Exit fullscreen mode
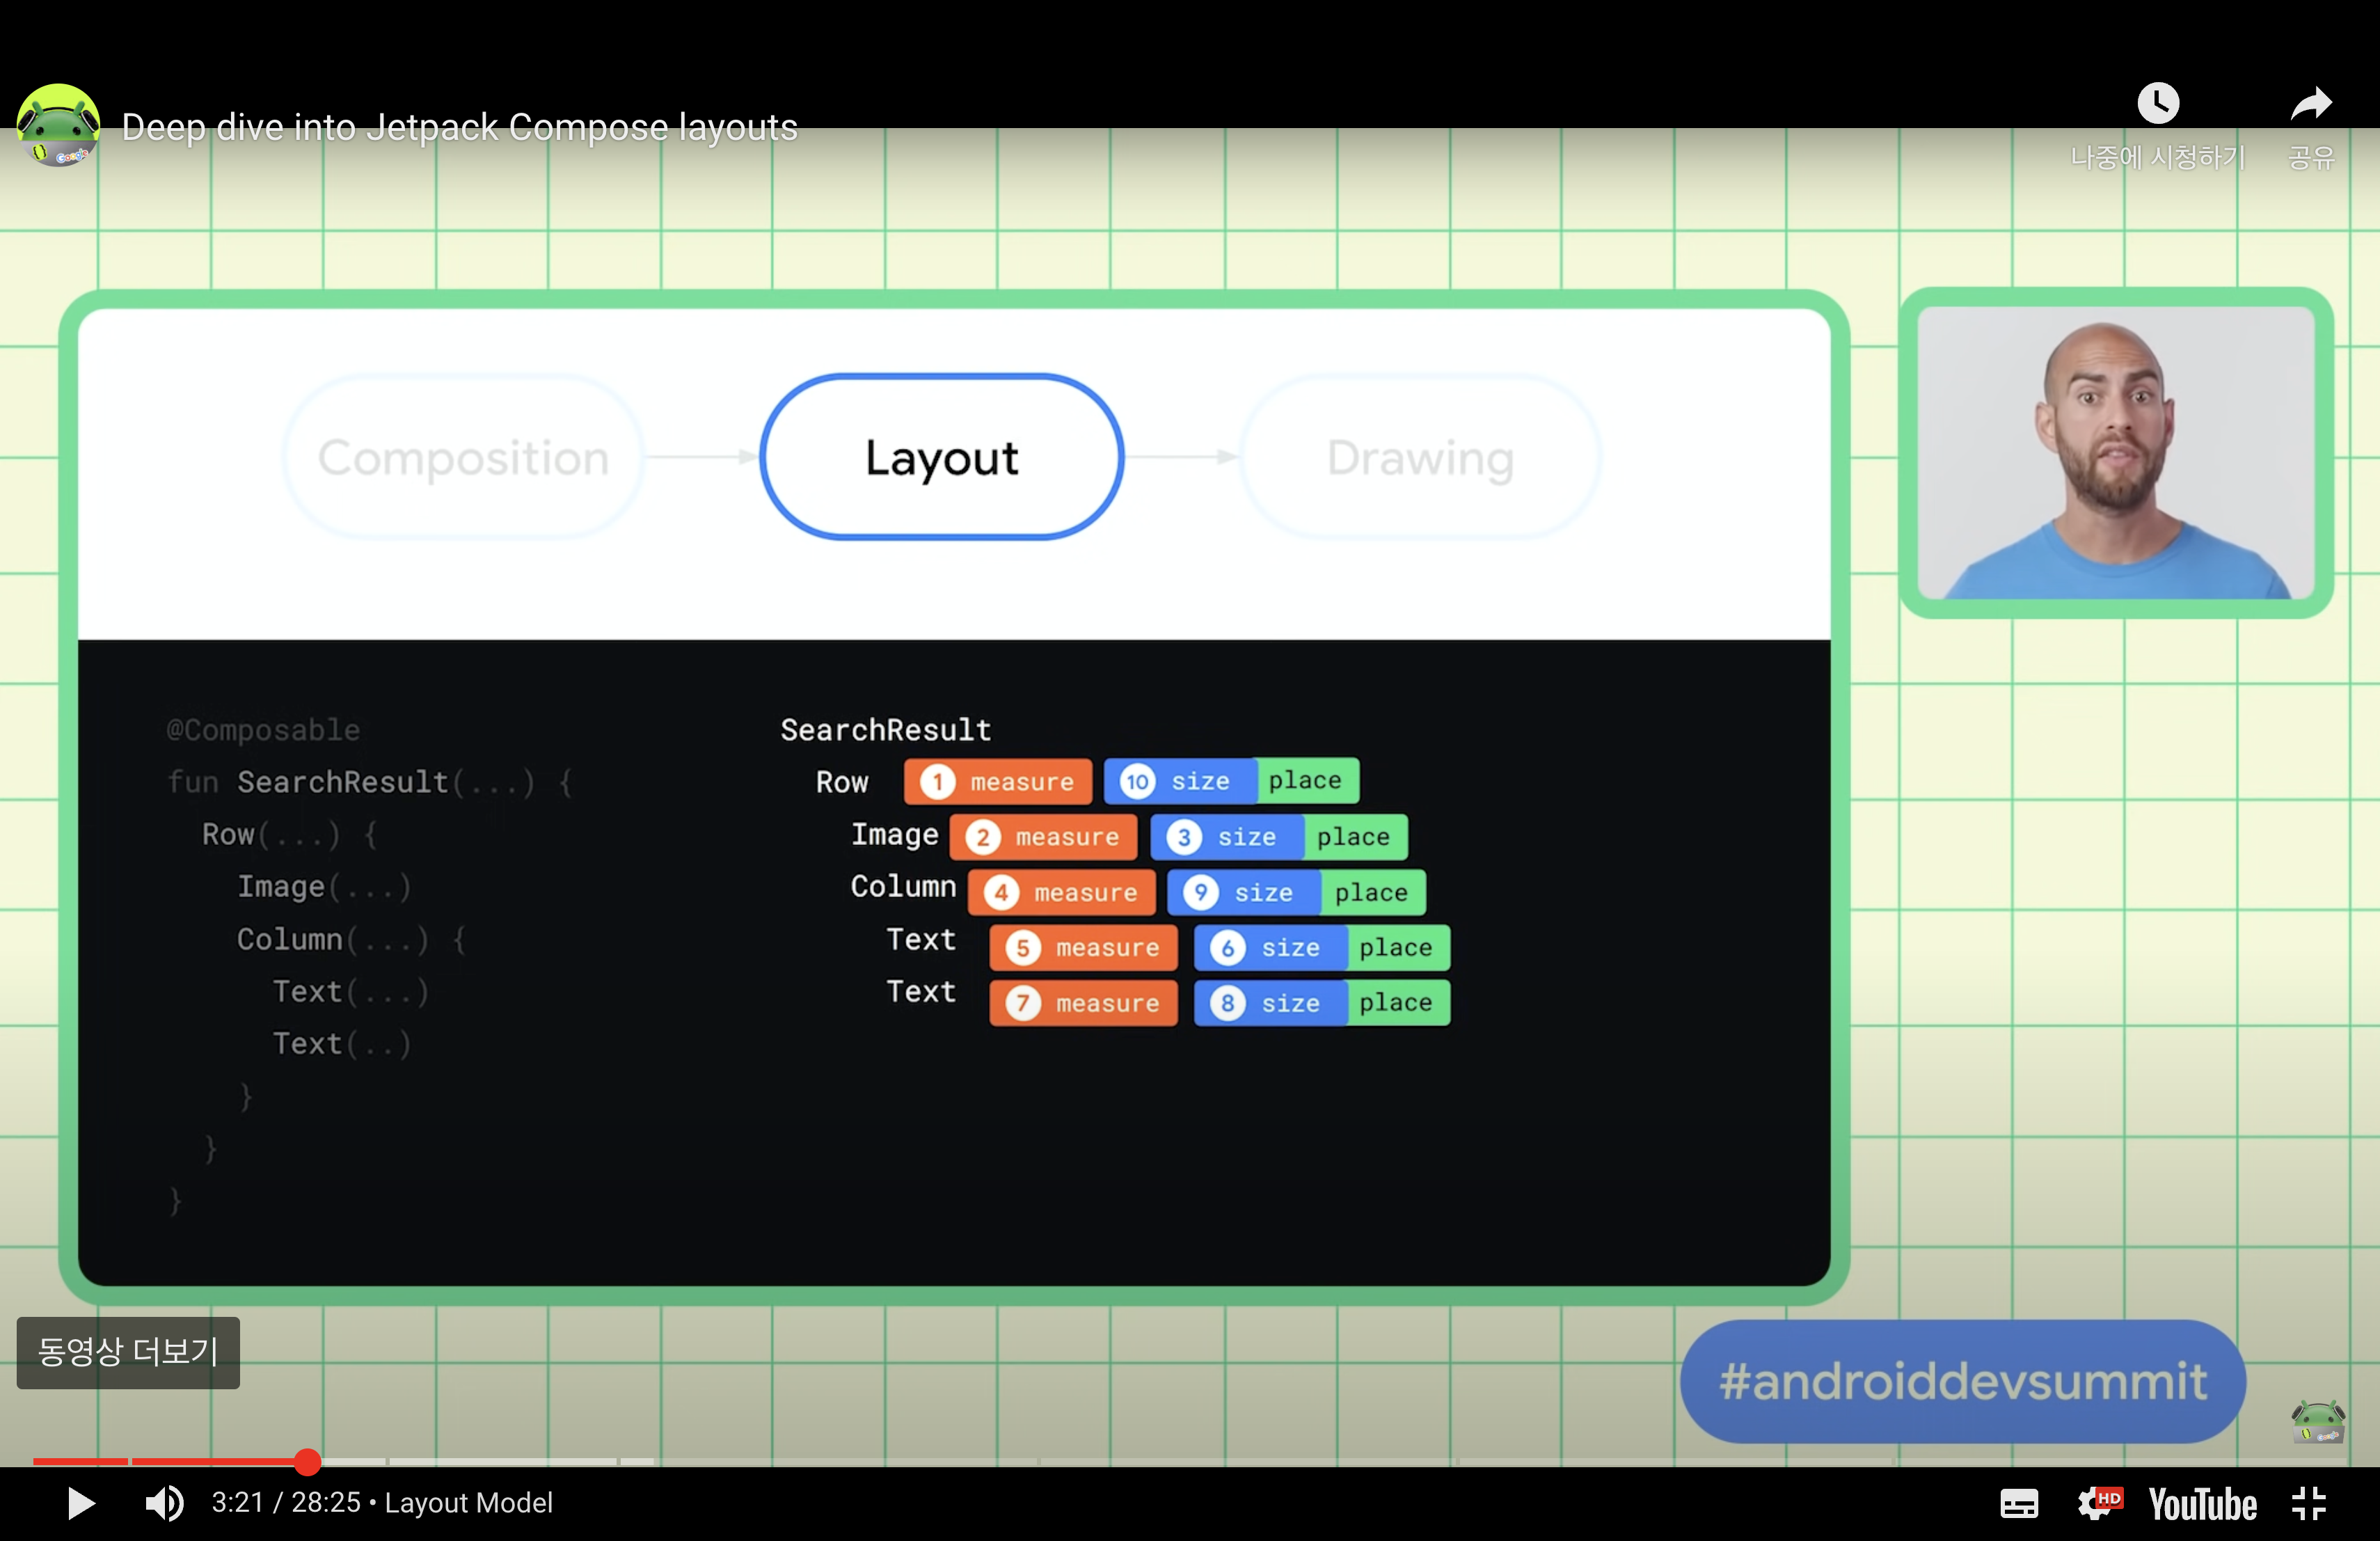This screenshot has height=1541, width=2380. (2309, 1503)
